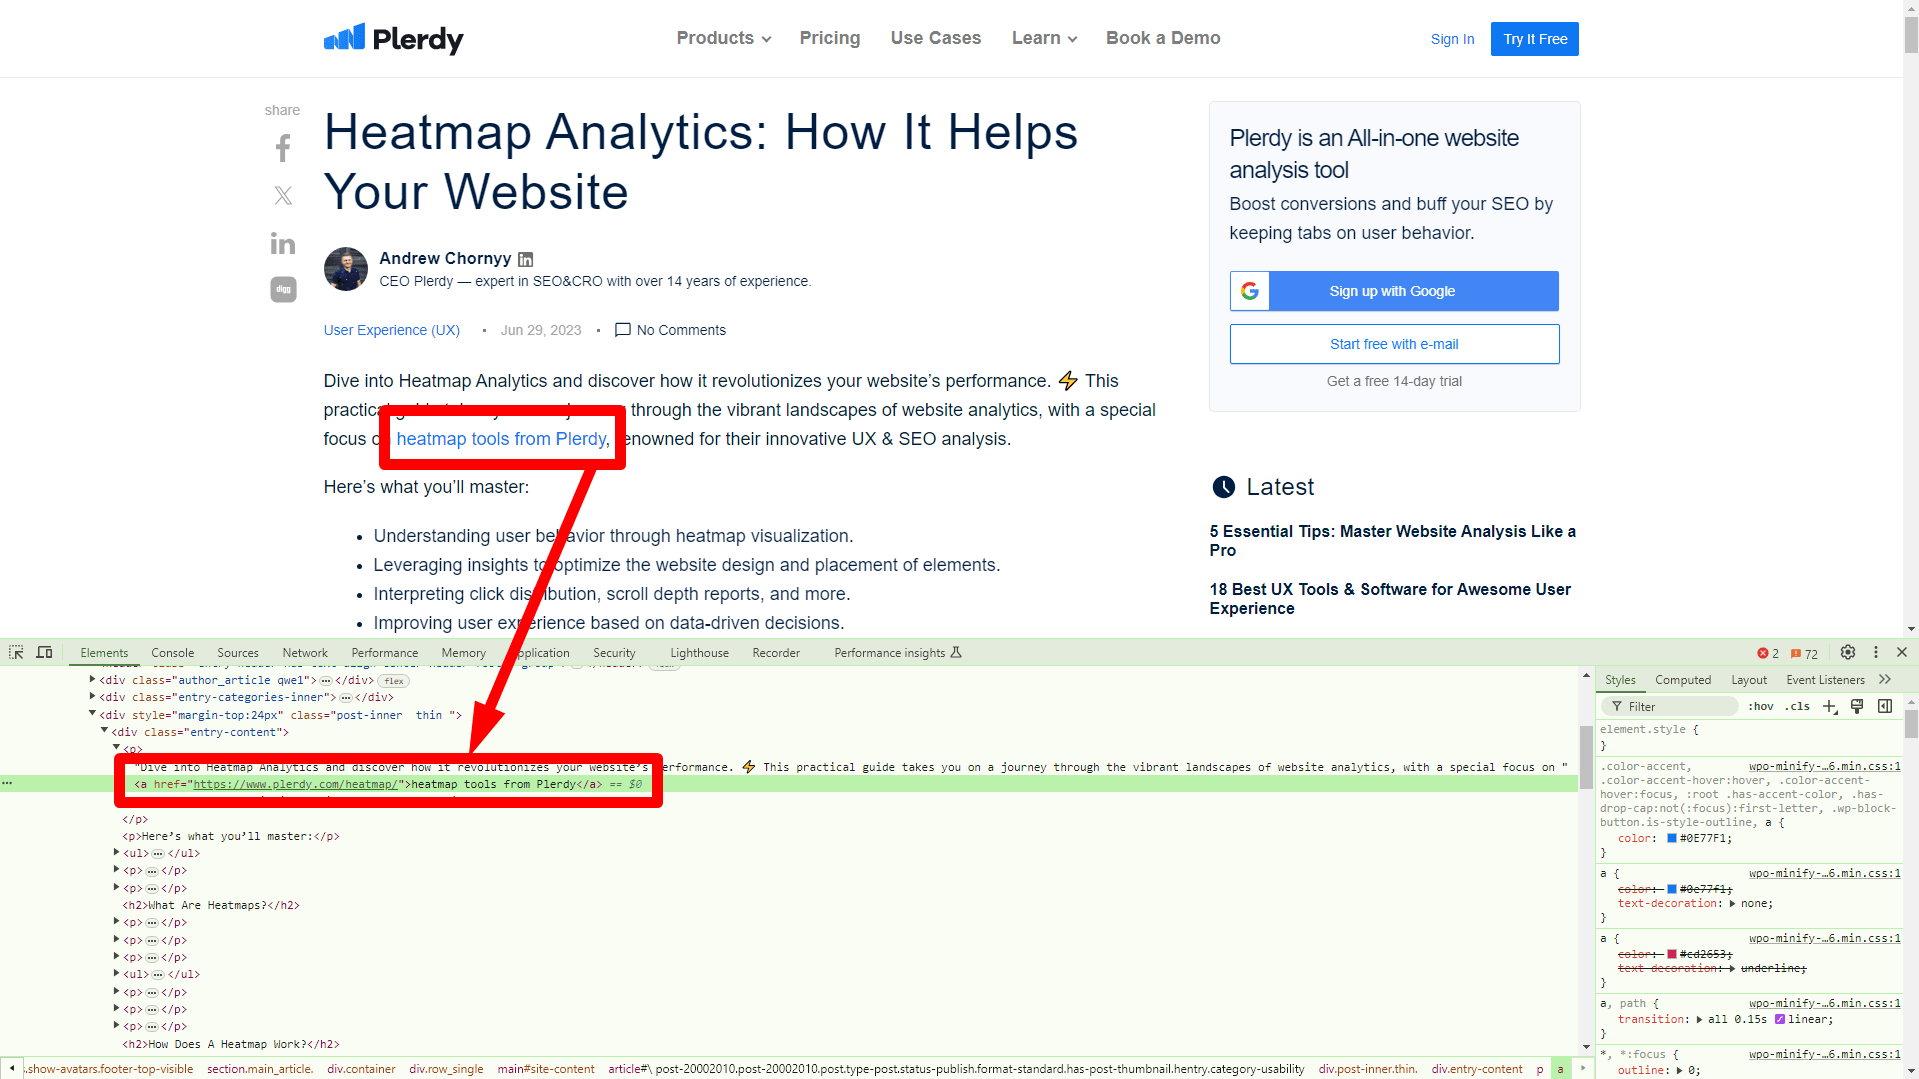Click Book a Demo nav item
Viewport: 1919px width, 1079px height.
(x=1163, y=38)
